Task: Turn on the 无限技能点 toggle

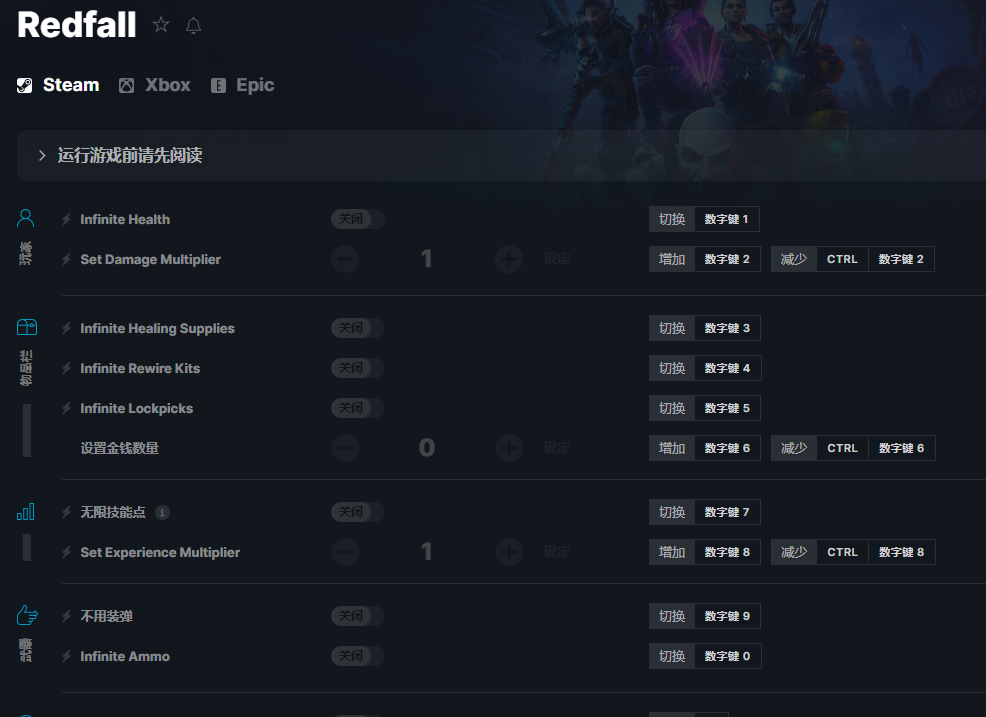Action: coord(358,512)
